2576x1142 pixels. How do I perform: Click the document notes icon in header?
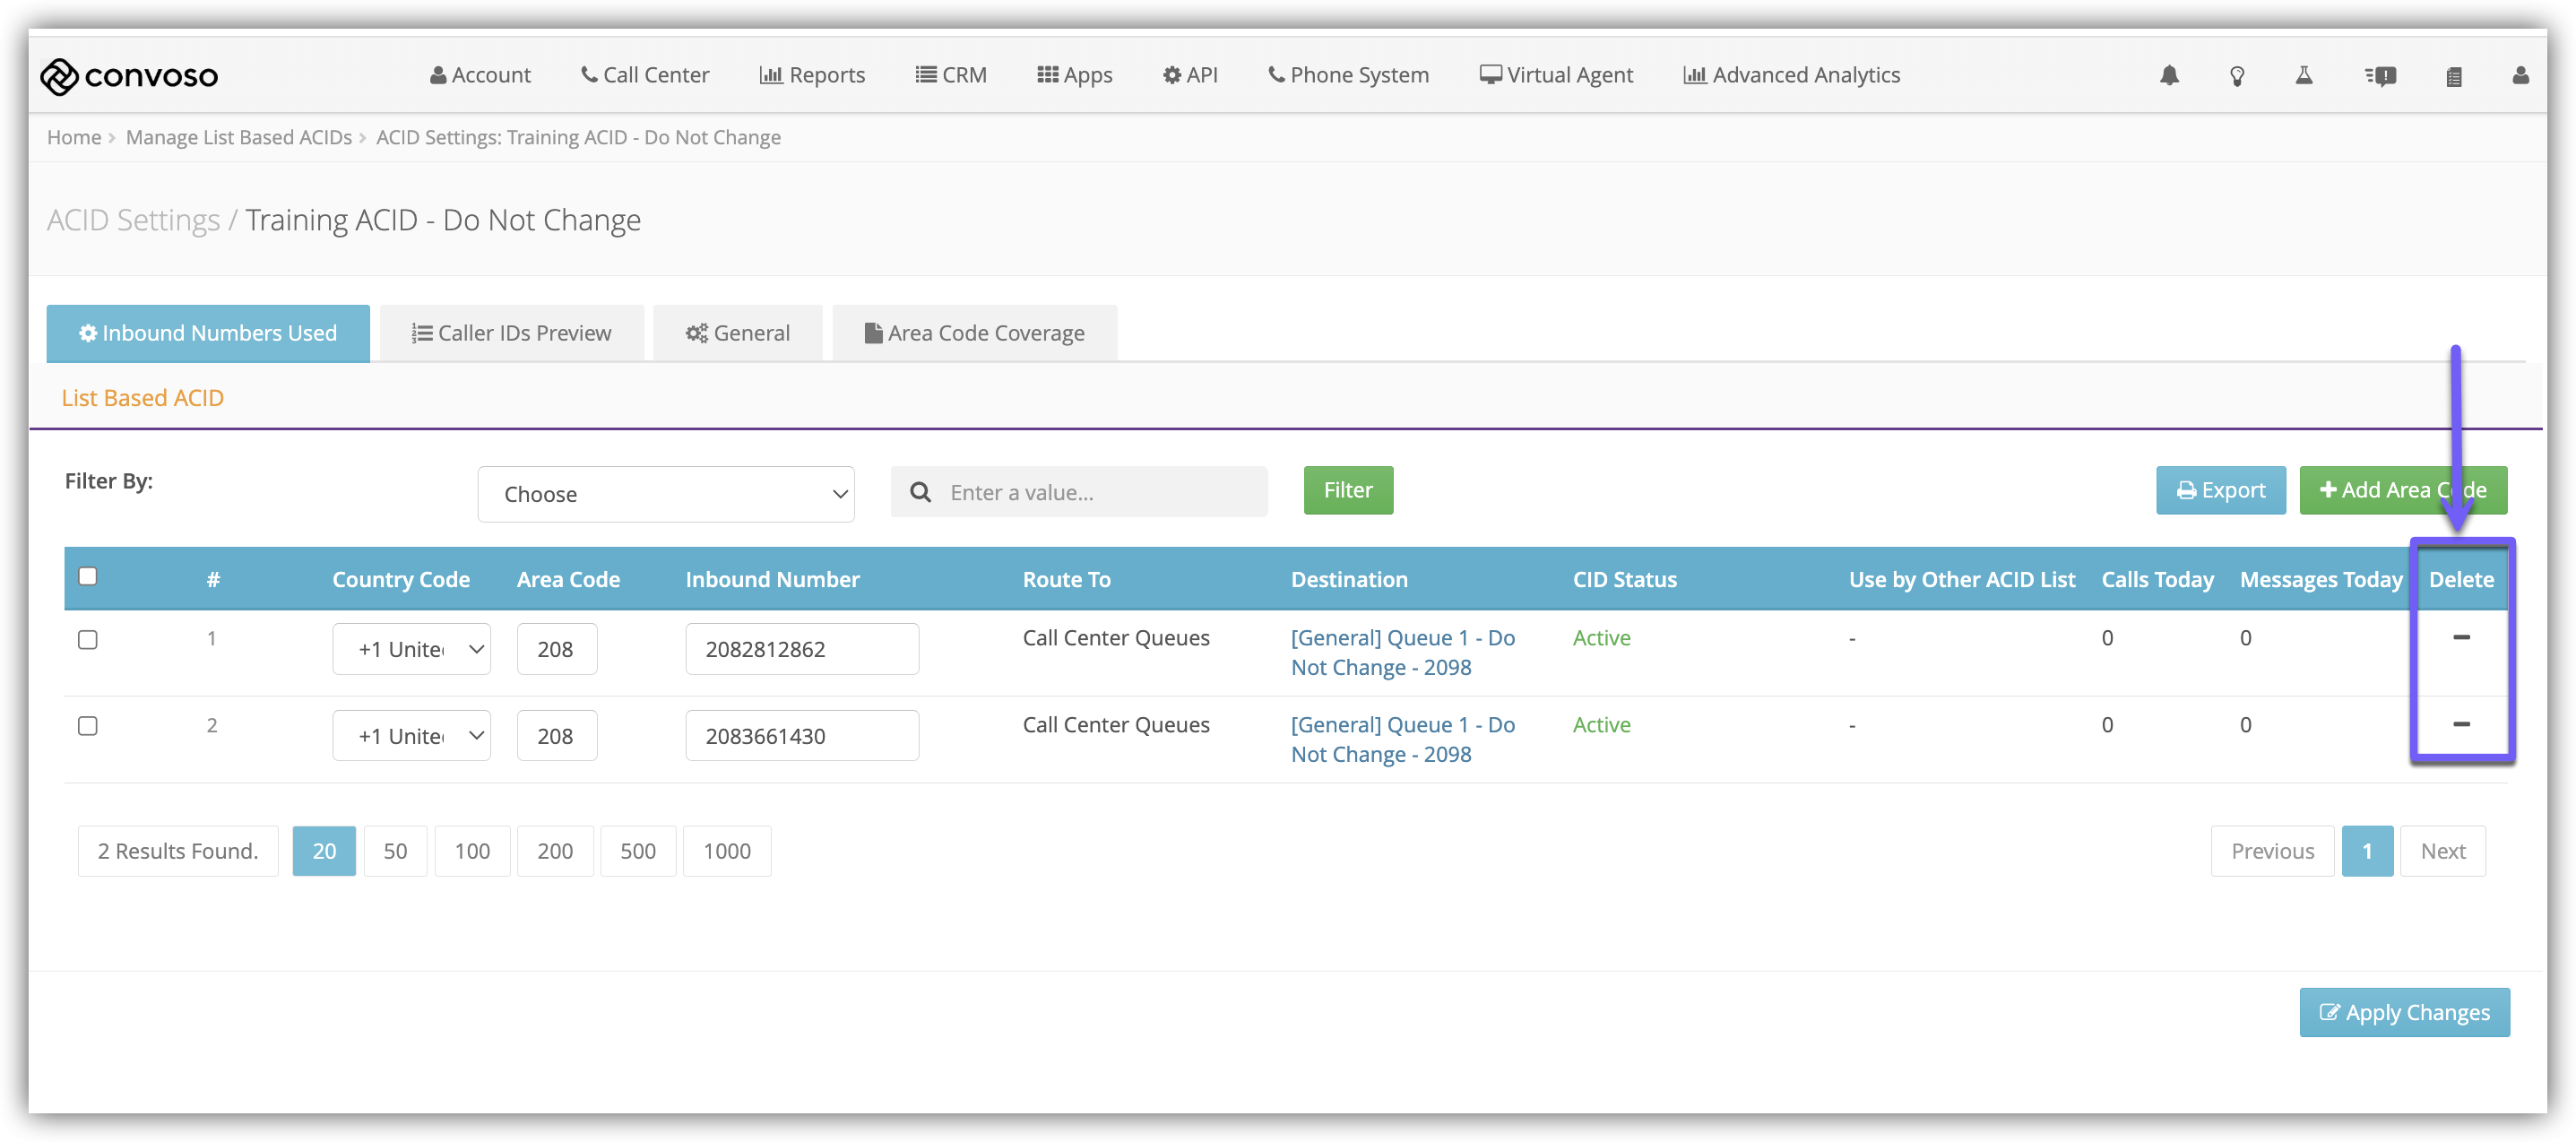point(2453,76)
